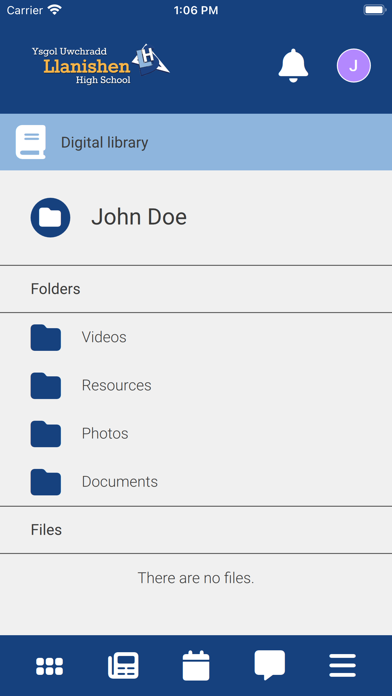Select the Digital library header label
The image size is (392, 696).
click(x=104, y=142)
